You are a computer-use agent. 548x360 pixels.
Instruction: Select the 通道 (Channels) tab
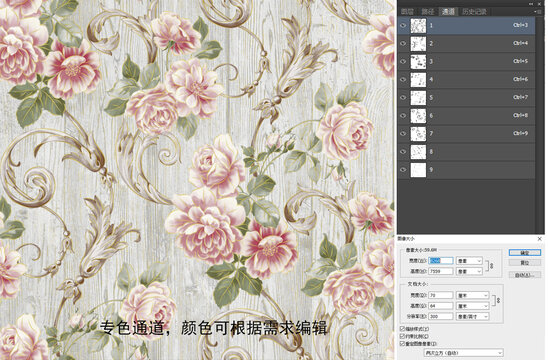(x=448, y=12)
